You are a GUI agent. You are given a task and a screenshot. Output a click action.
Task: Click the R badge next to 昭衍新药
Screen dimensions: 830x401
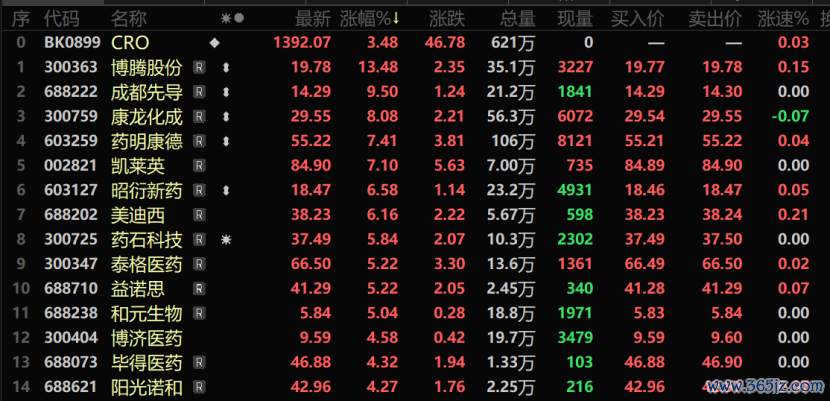[x=199, y=190]
